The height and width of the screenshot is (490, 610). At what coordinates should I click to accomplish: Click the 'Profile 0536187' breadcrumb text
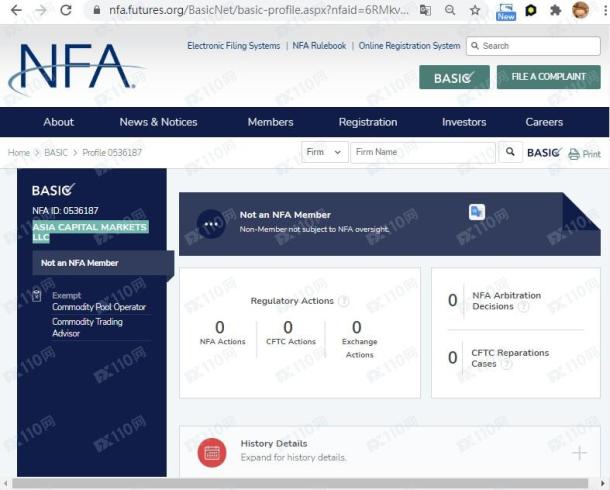click(112, 152)
